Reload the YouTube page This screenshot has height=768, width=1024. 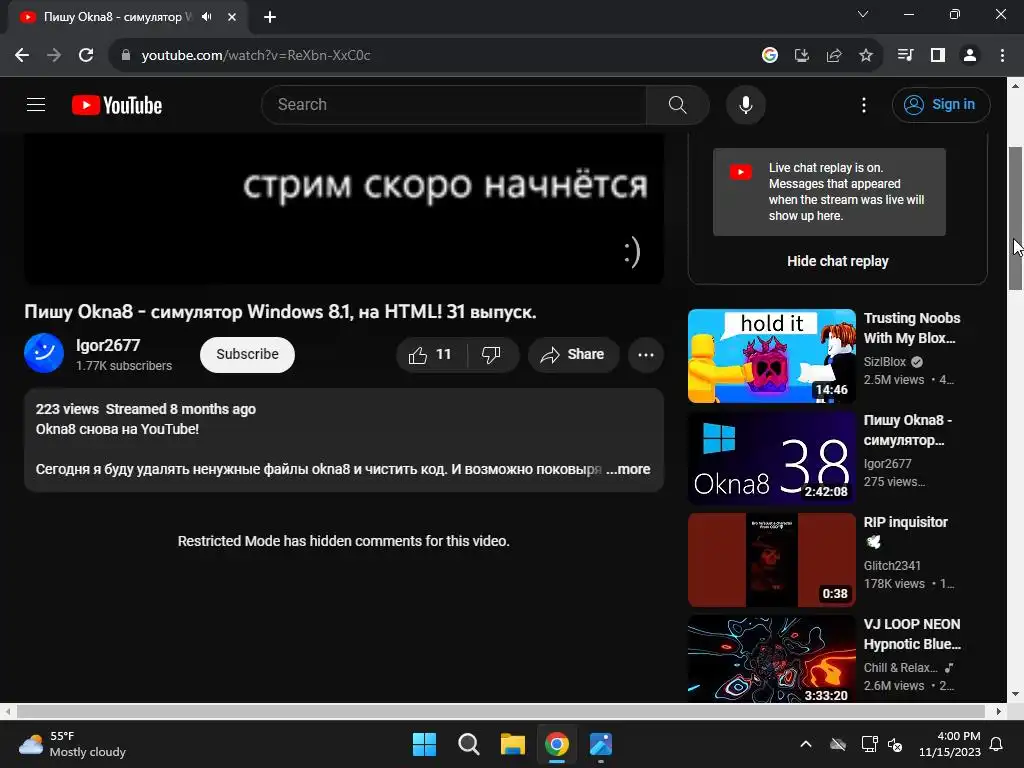coord(86,55)
